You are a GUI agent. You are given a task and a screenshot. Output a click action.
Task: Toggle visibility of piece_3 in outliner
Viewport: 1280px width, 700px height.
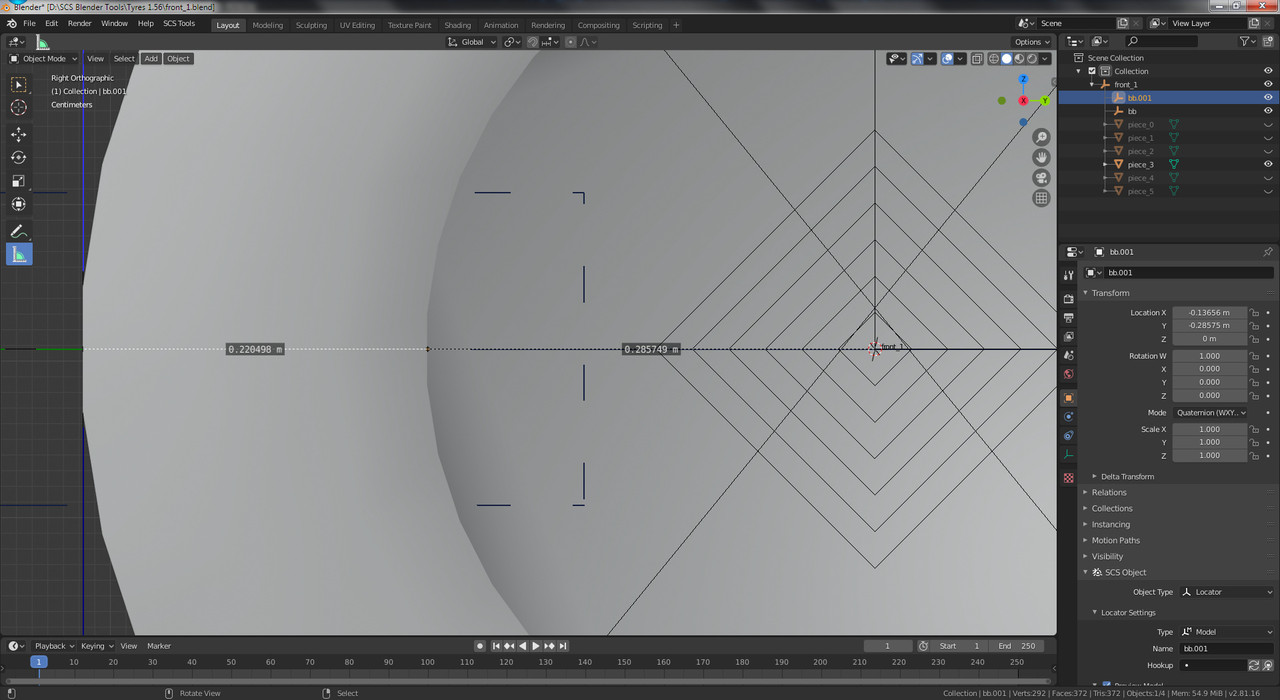(x=1268, y=164)
